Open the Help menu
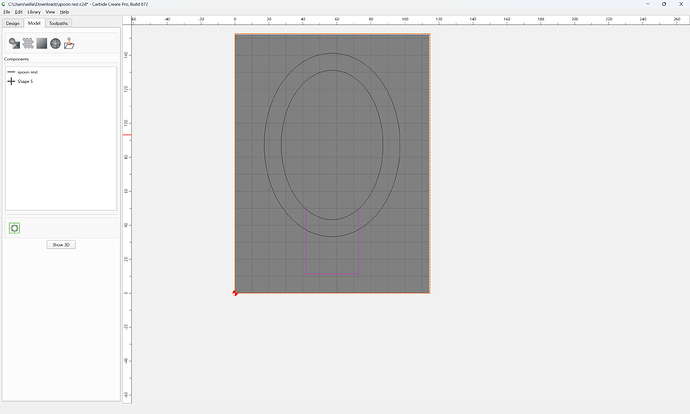690x414 pixels. point(64,12)
